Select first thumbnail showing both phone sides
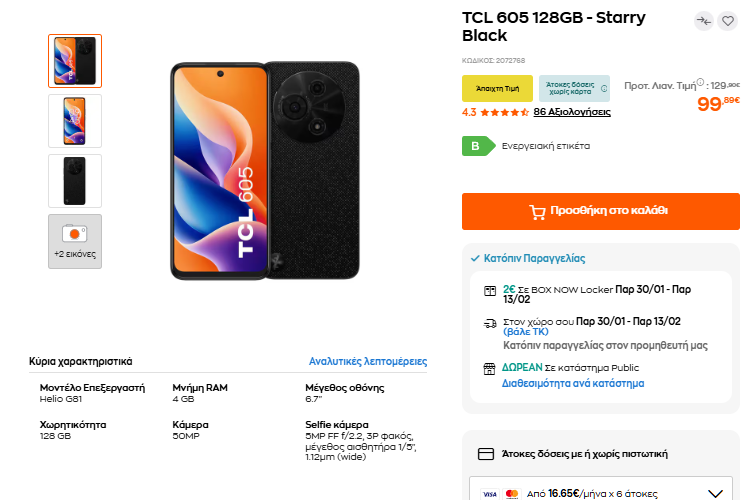Viewport: 750px width, 500px height. point(75,61)
